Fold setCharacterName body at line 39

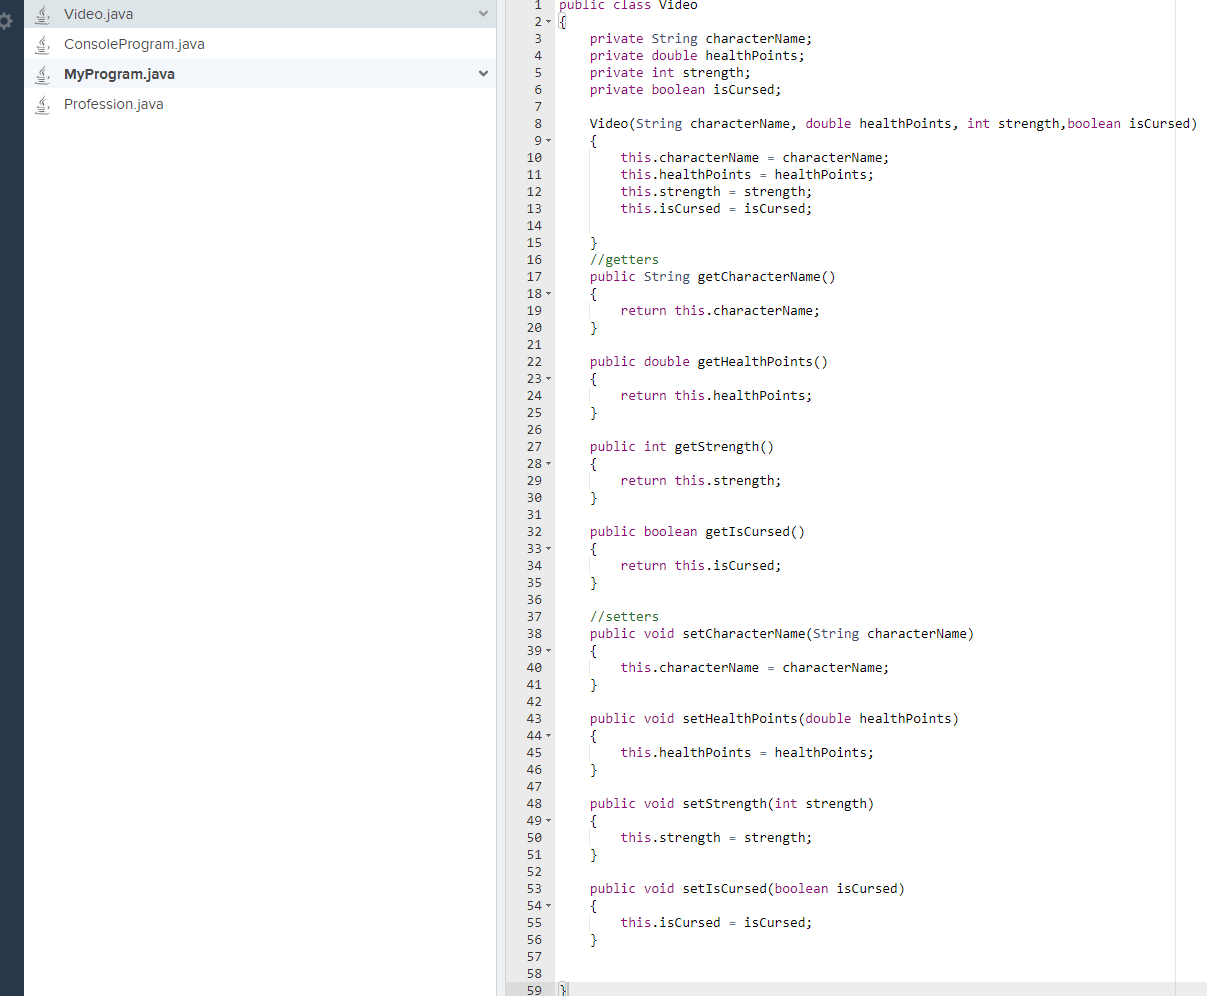tap(548, 650)
